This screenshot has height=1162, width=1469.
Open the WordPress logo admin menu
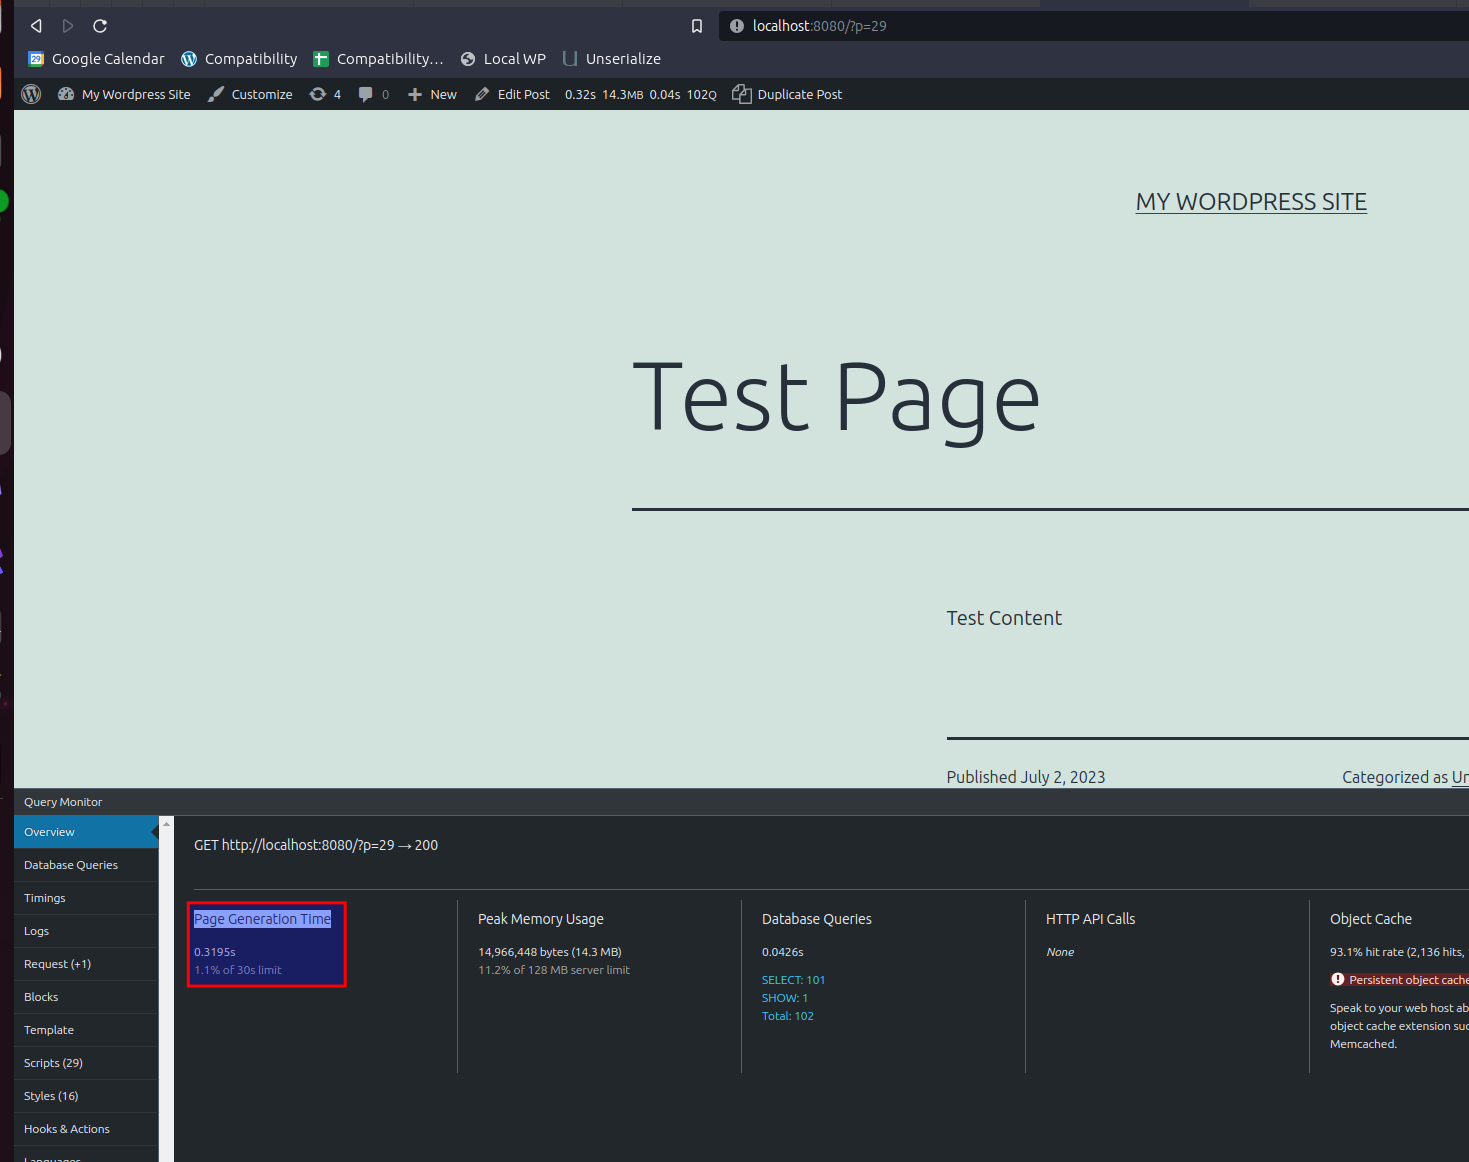[x=31, y=94]
